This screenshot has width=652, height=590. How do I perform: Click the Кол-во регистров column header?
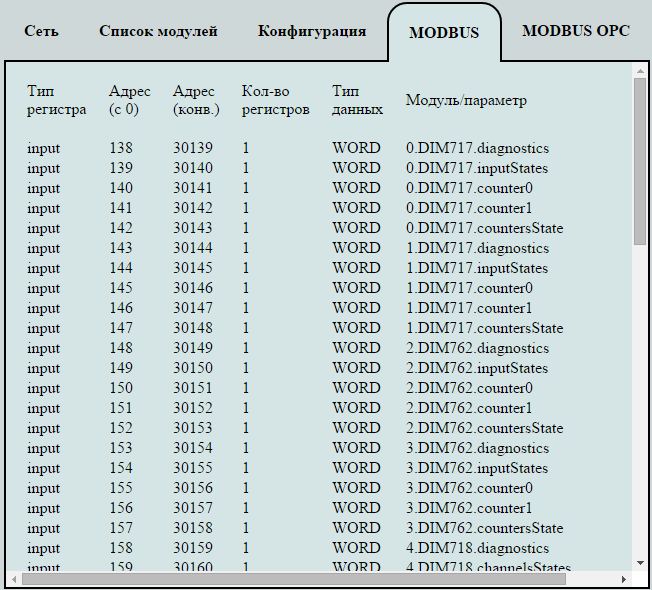point(276,100)
